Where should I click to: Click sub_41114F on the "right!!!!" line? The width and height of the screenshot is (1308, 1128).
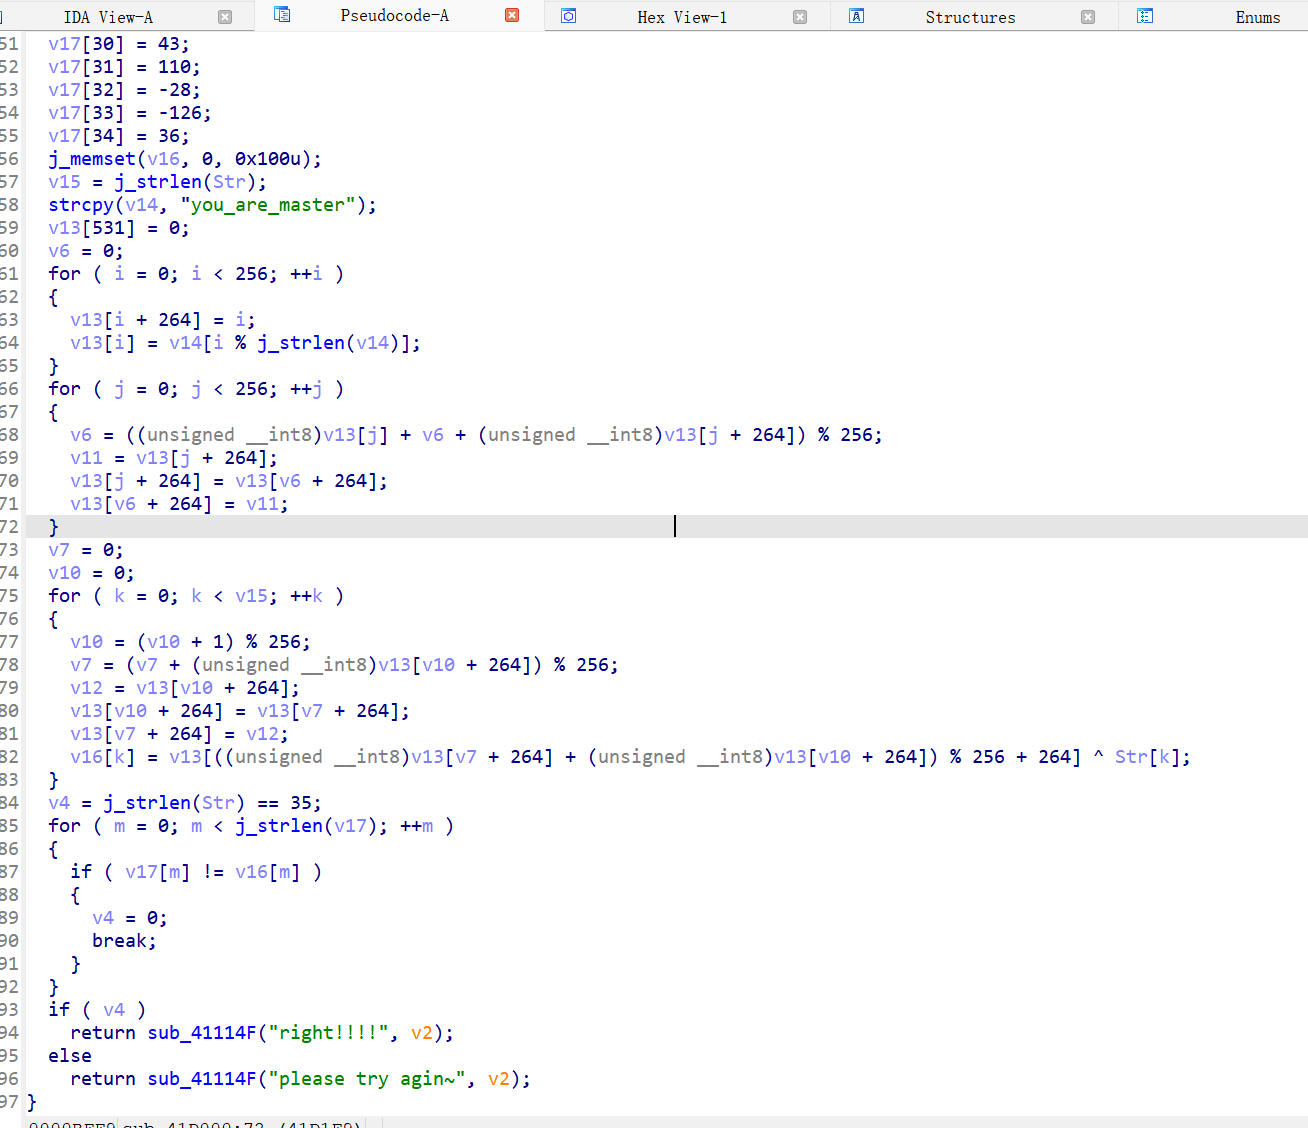pos(202,1033)
